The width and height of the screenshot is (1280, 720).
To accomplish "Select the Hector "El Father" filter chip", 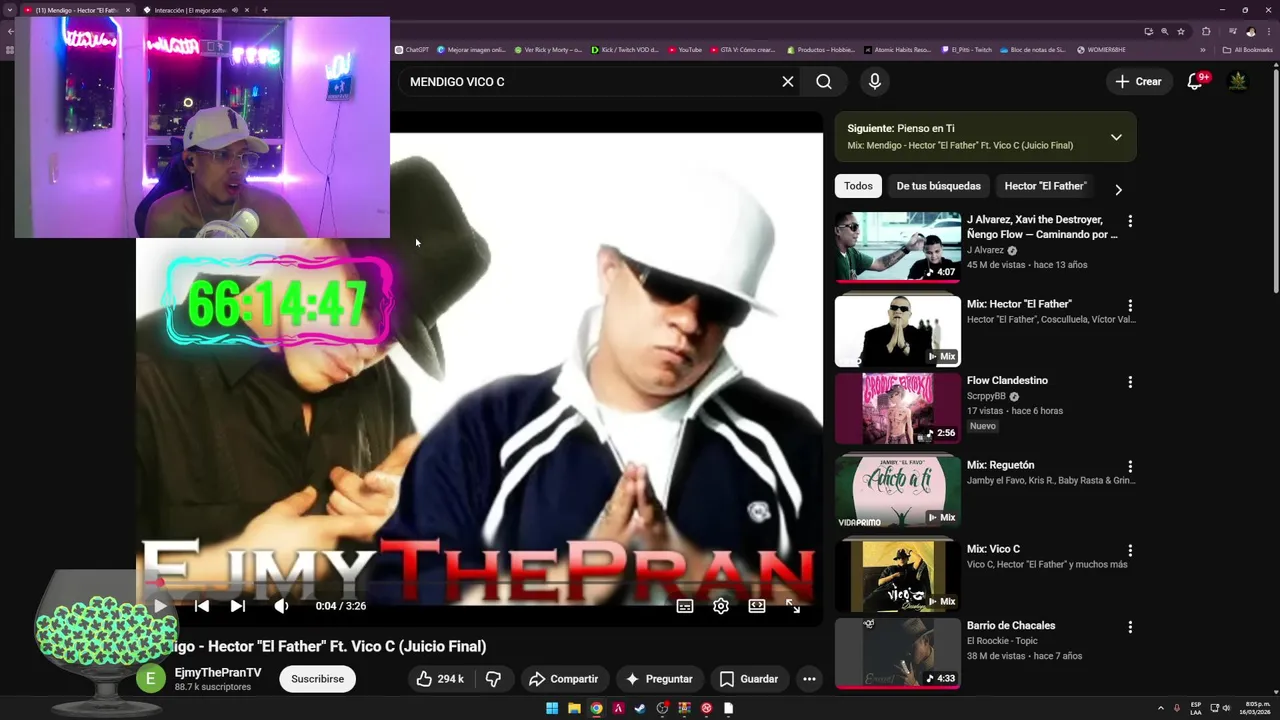I will (1045, 186).
